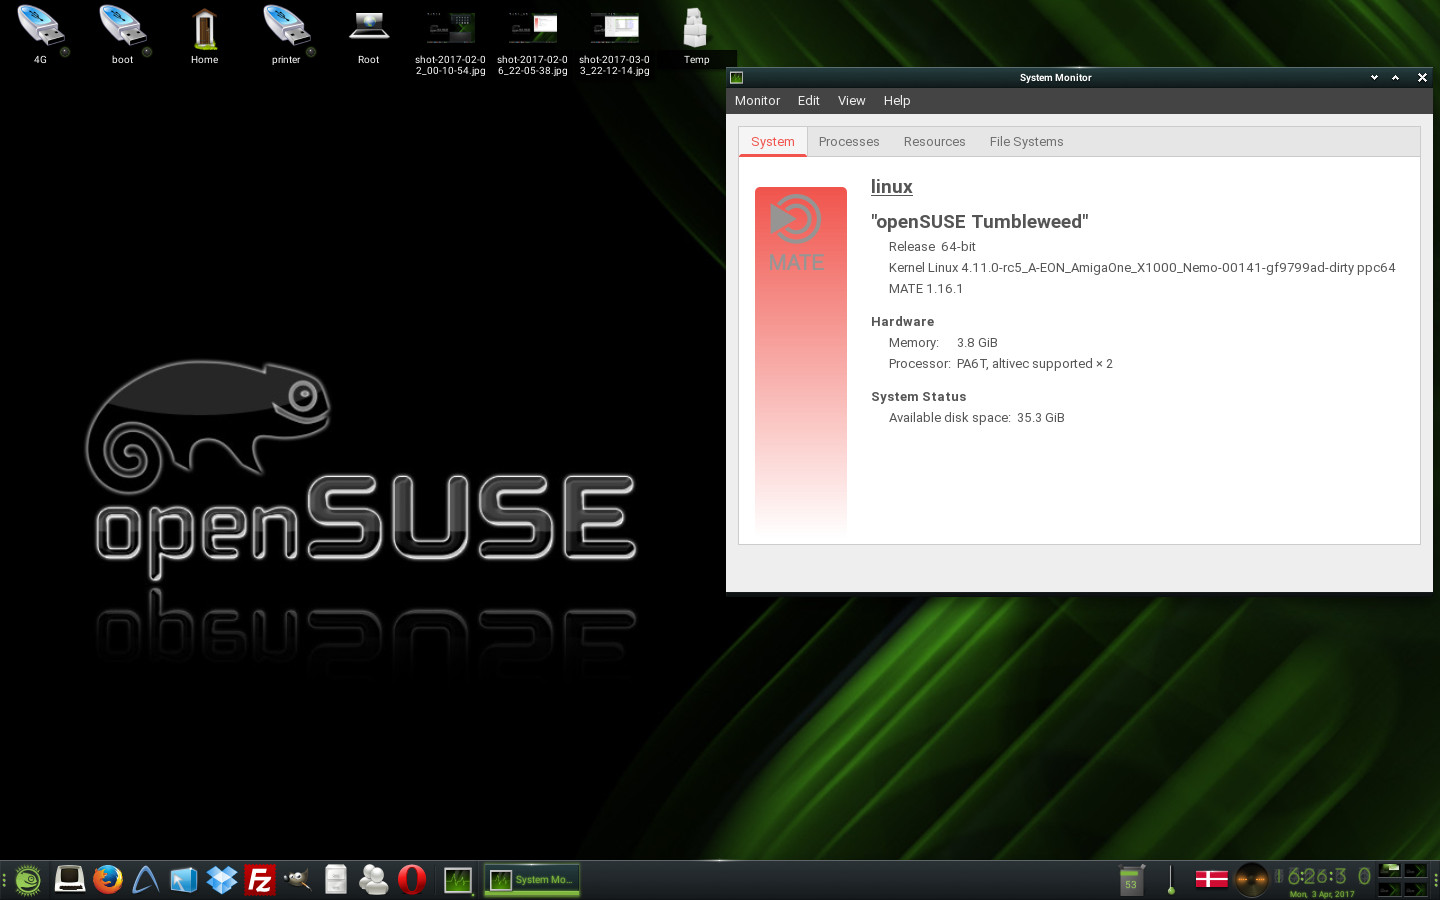Open the shot-2017-03-03 screenshot thumbnail
The height and width of the screenshot is (900, 1440).
pos(614,42)
